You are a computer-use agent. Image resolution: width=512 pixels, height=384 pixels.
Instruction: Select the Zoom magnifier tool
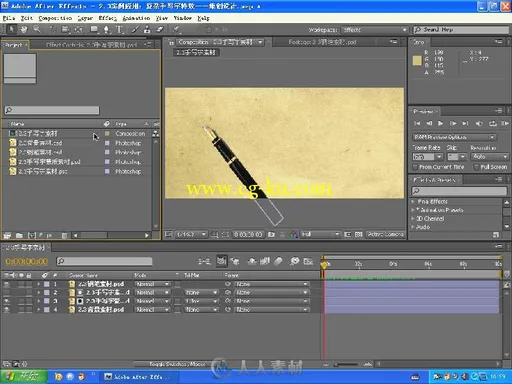click(37, 30)
